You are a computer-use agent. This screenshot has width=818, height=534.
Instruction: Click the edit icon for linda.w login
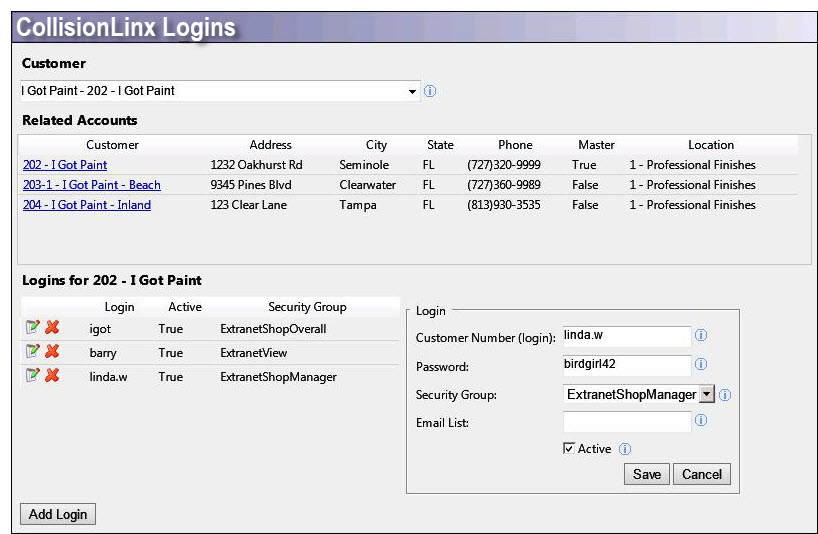click(32, 376)
